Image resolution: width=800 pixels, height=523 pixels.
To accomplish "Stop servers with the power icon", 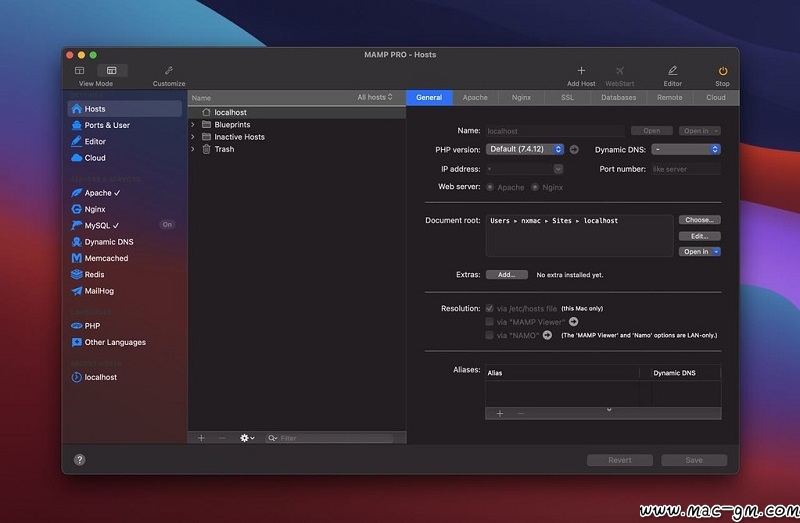I will [x=722, y=70].
